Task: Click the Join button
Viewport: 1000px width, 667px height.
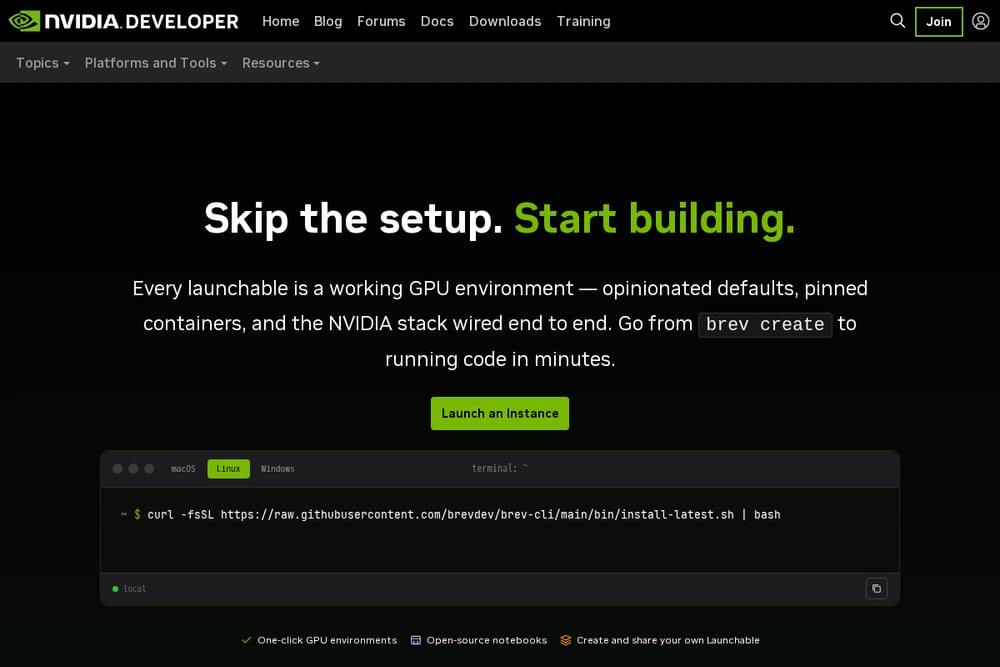Action: (938, 22)
